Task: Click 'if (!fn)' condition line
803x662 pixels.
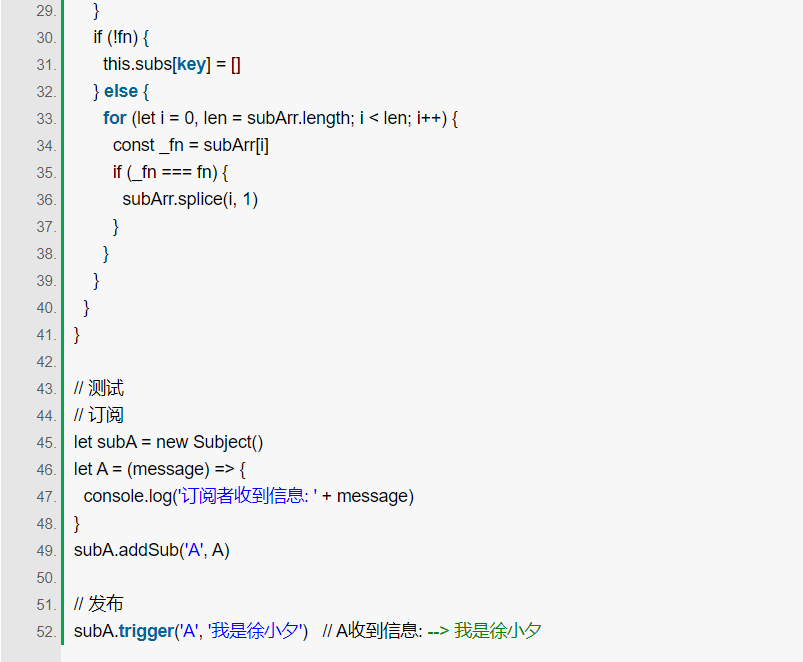Action: pos(121,37)
